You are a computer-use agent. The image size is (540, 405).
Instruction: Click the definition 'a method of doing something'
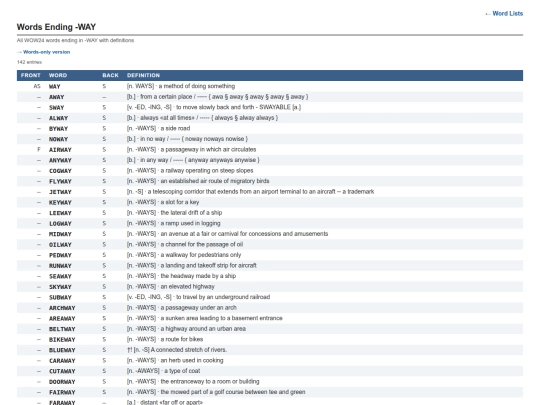click(197, 86)
